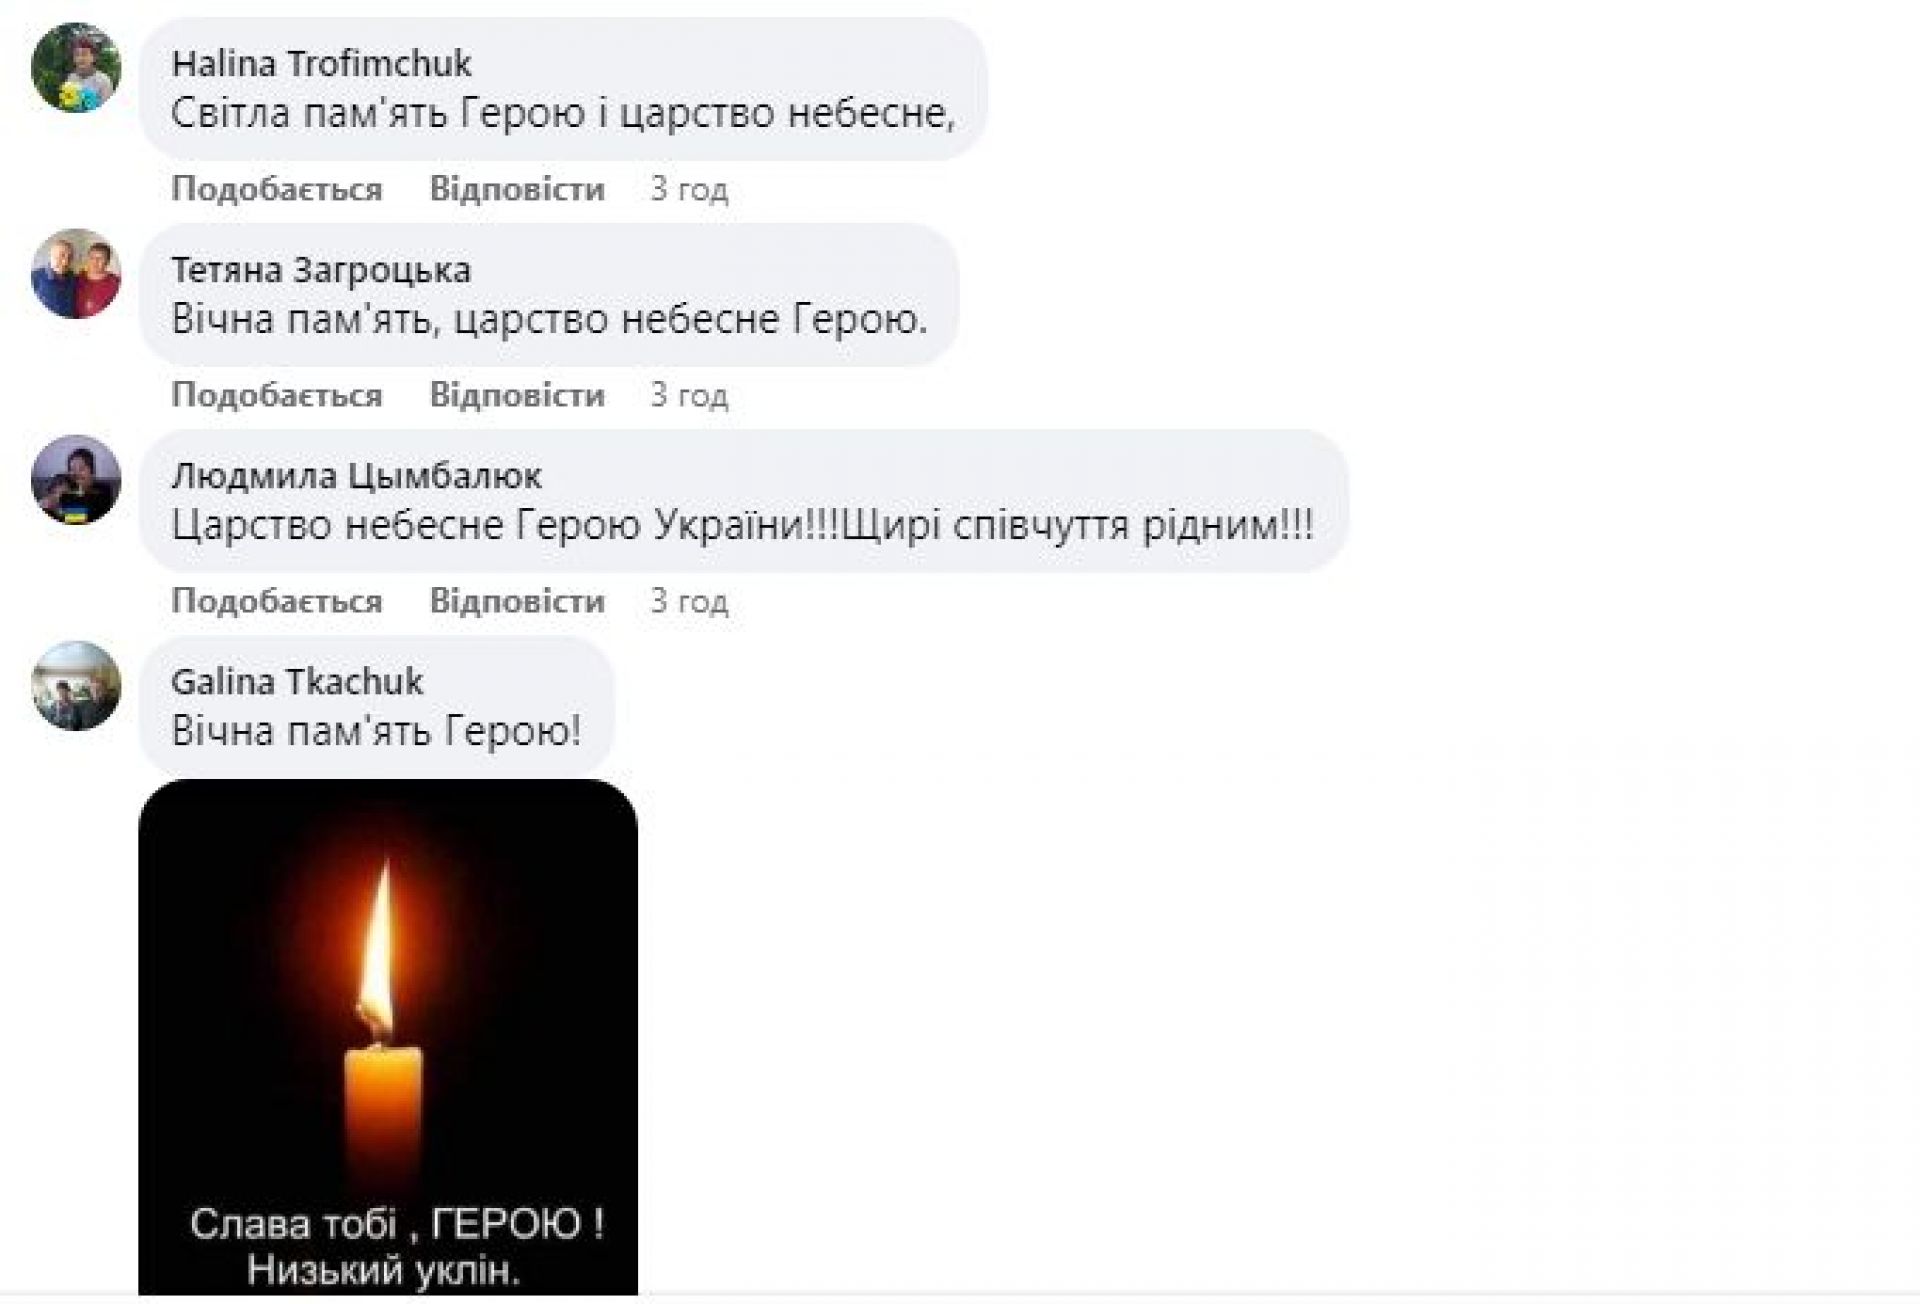Like Людмила Цымбалюк's comment

click(x=277, y=601)
